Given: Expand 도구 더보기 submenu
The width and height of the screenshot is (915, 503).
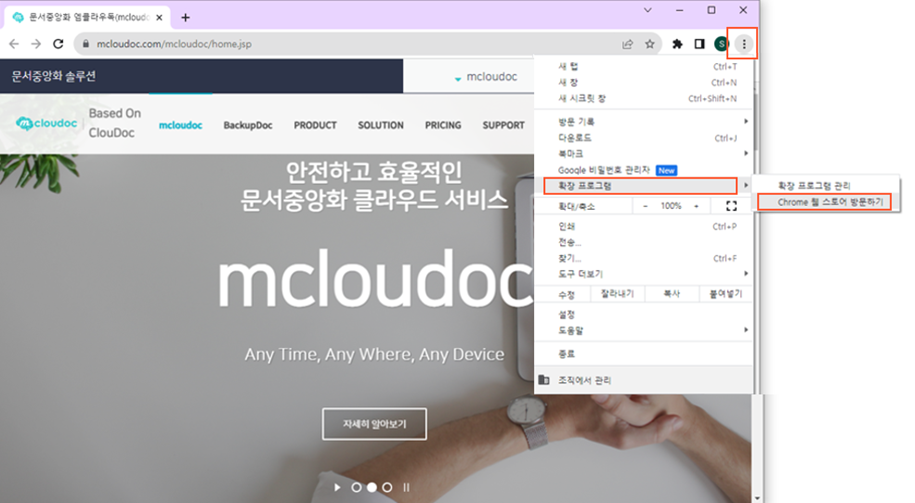Looking at the screenshot, I should 644,274.
